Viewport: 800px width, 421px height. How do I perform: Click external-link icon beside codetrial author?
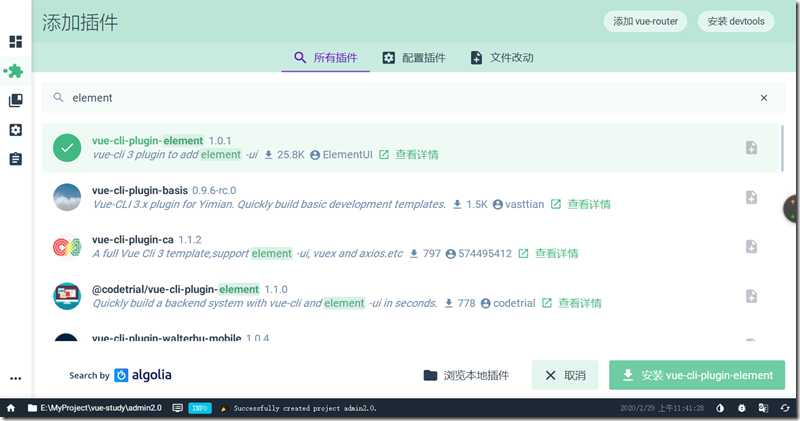pos(547,303)
